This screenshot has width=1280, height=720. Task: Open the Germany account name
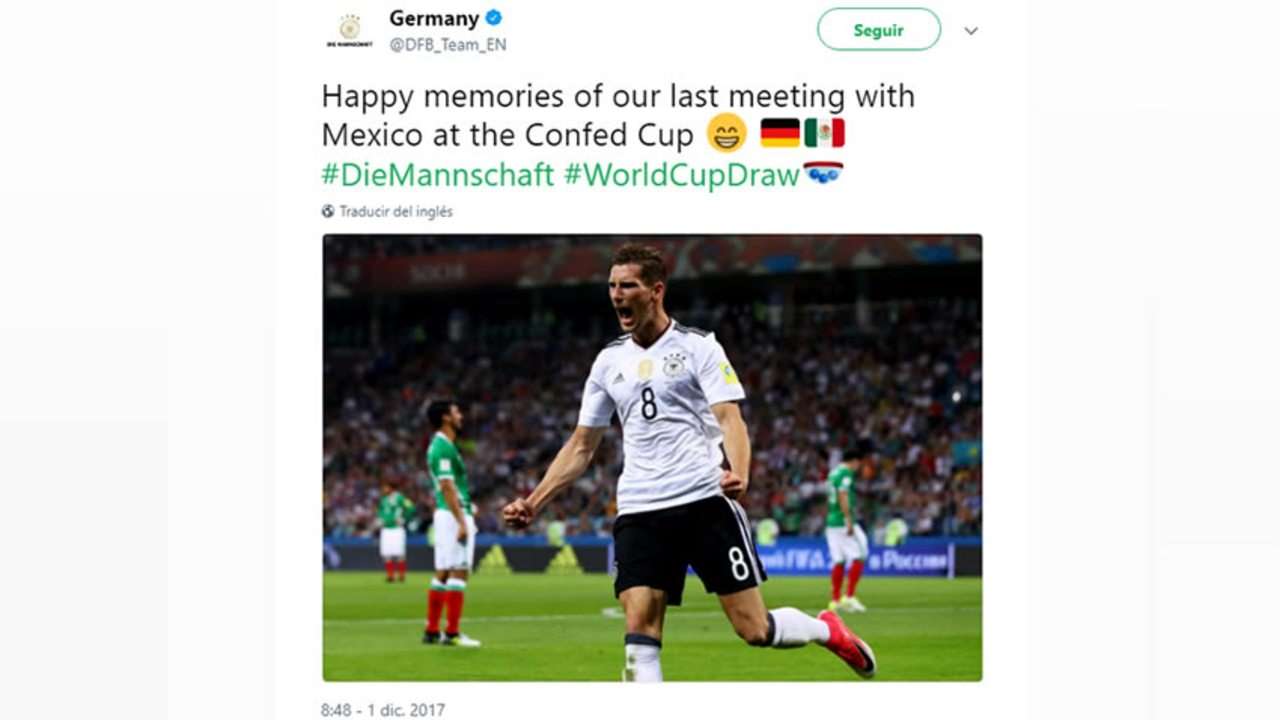point(434,18)
